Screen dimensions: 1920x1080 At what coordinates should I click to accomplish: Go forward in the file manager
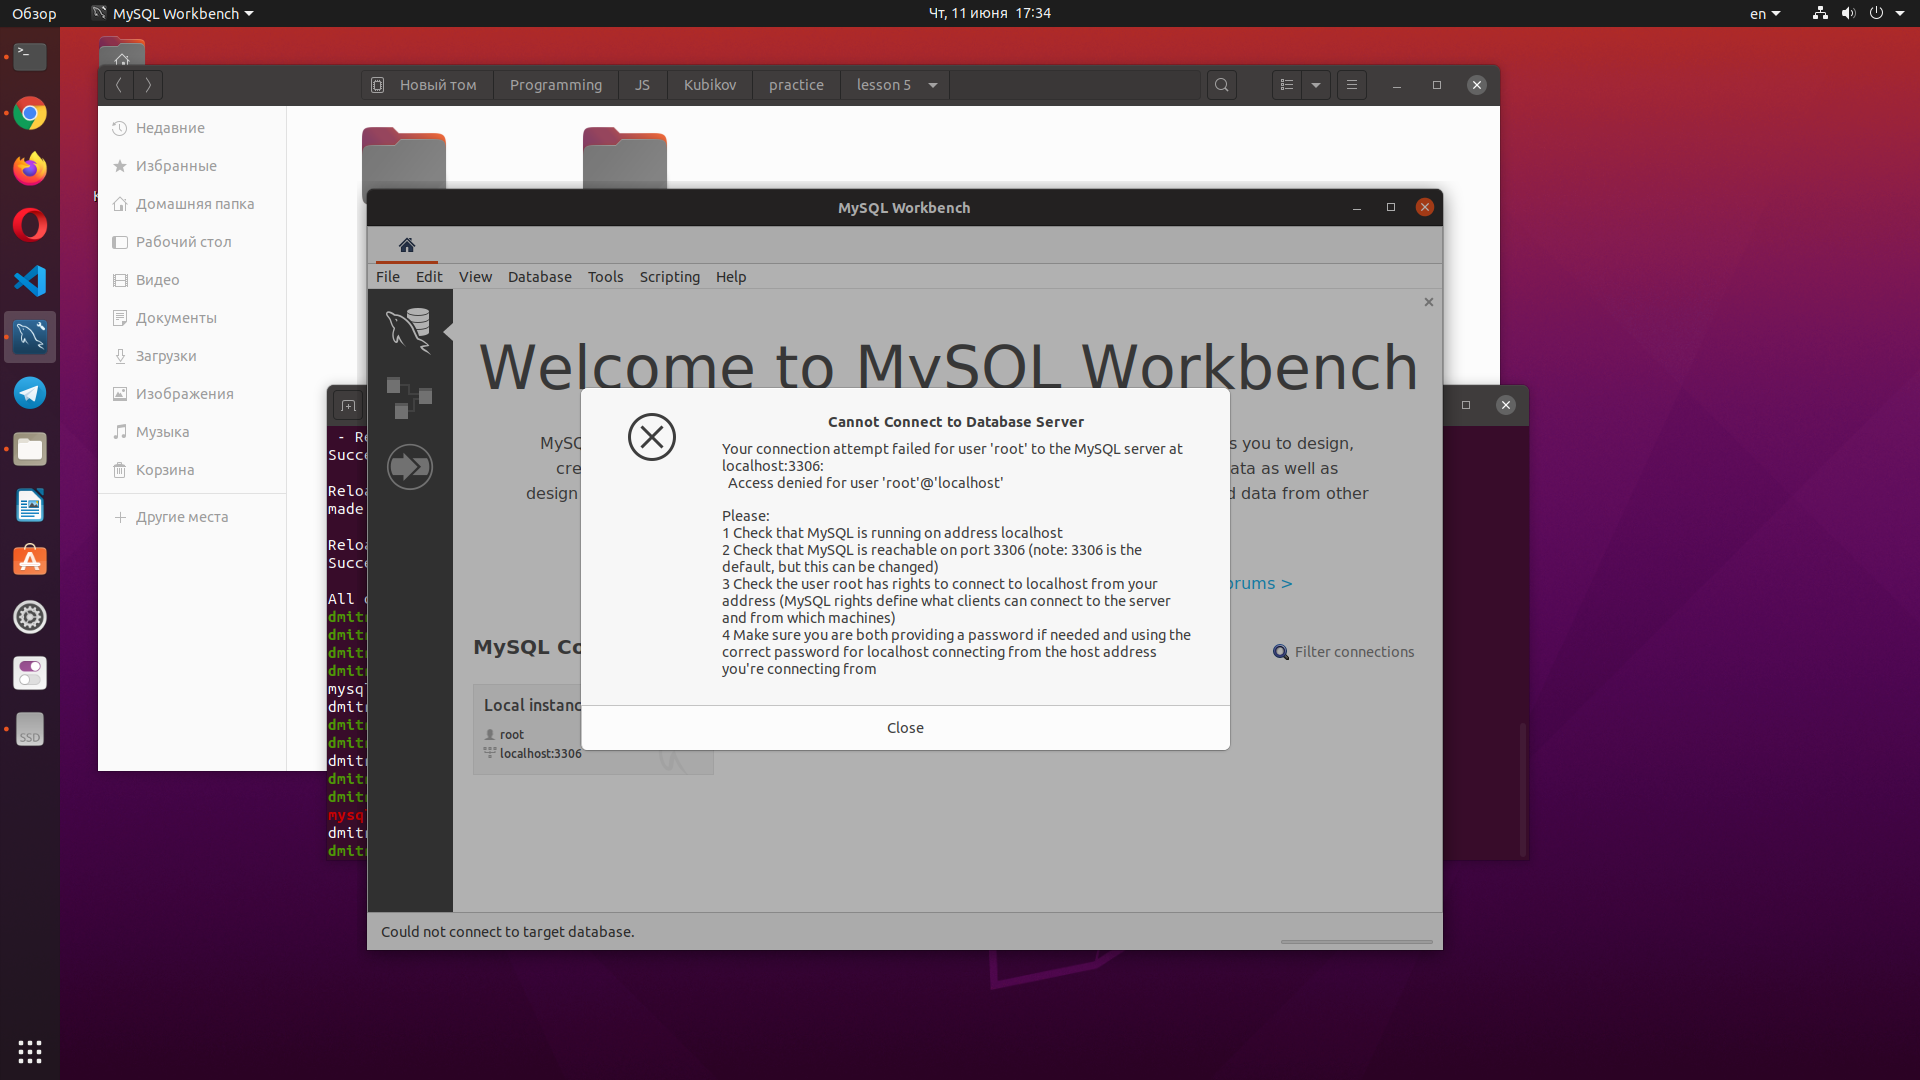(148, 85)
